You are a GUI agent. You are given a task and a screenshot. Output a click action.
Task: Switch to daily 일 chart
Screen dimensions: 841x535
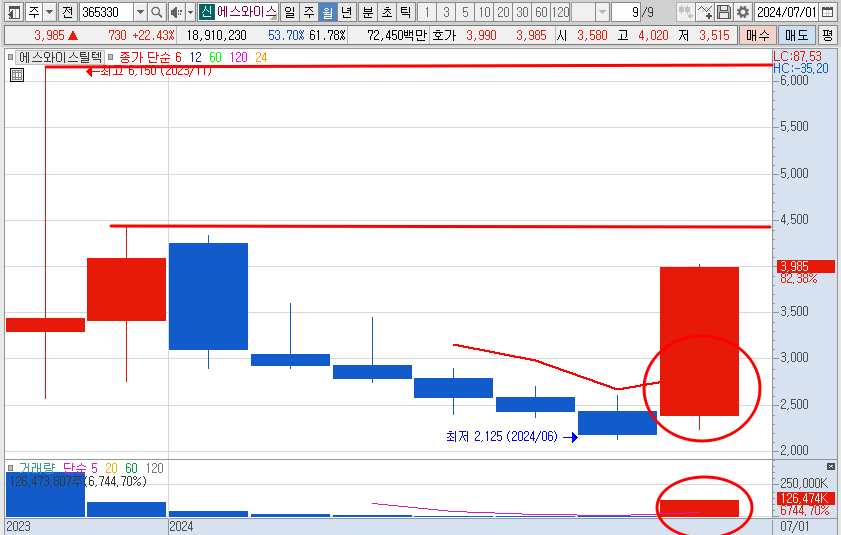(289, 12)
